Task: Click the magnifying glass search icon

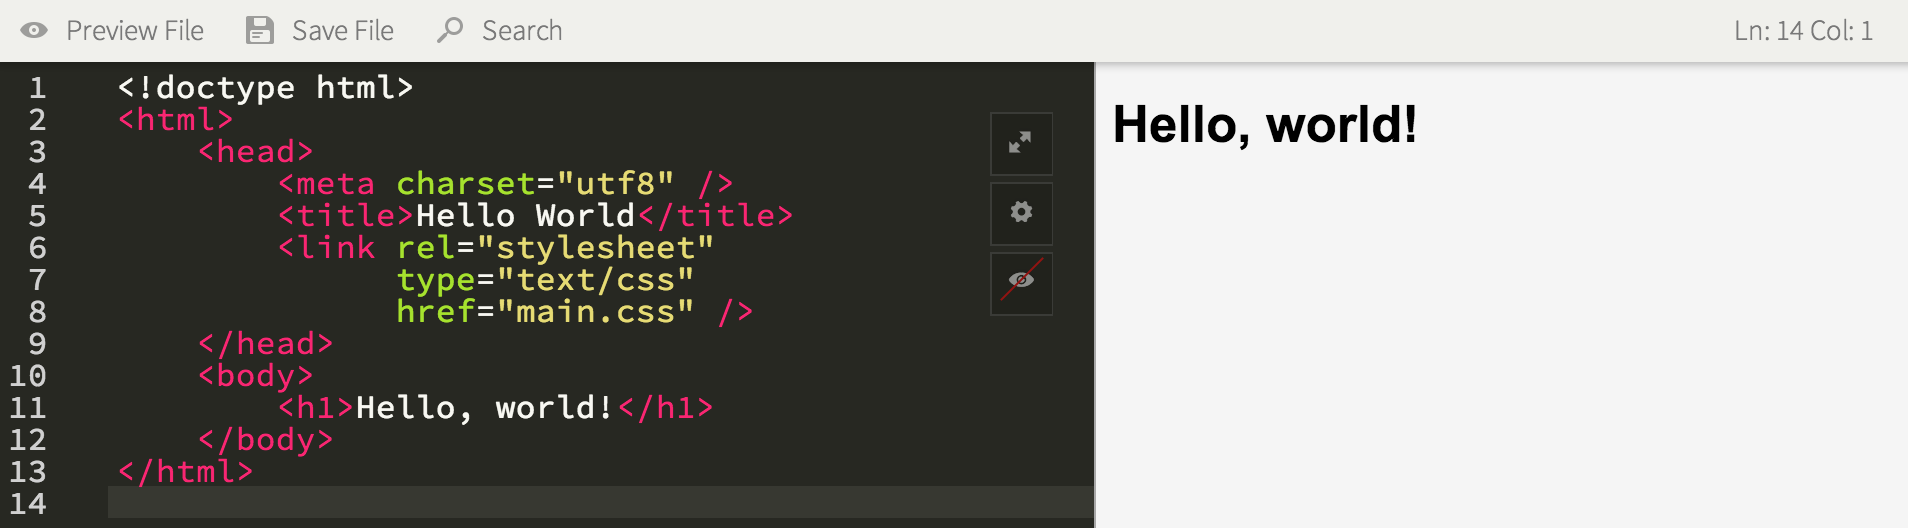Action: [x=450, y=30]
